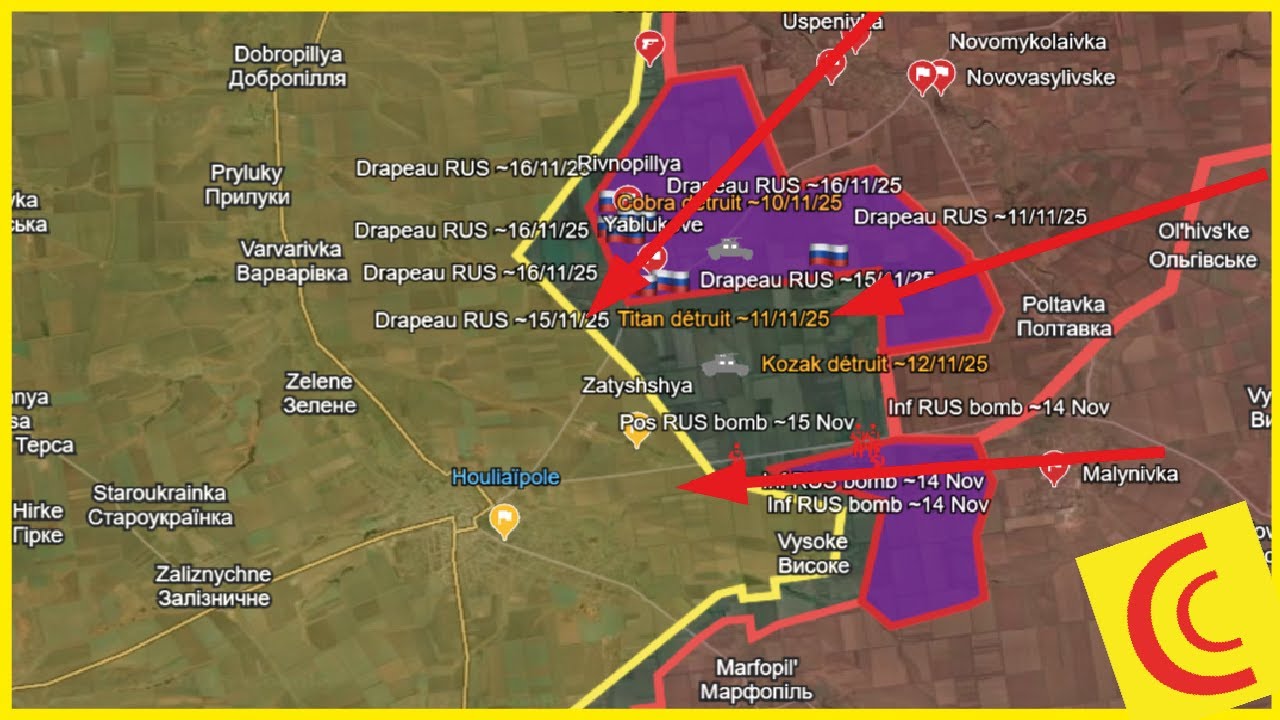Click the yellow pin under Pos RUS bomb
This screenshot has height=720, width=1280.
pyautogui.click(x=636, y=432)
